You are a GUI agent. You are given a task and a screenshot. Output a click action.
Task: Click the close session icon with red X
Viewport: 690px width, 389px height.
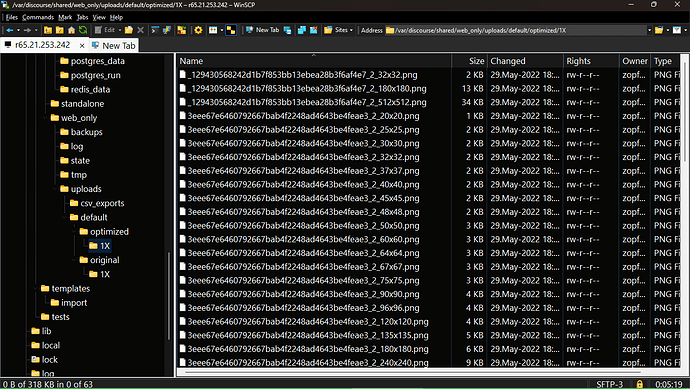(x=313, y=30)
